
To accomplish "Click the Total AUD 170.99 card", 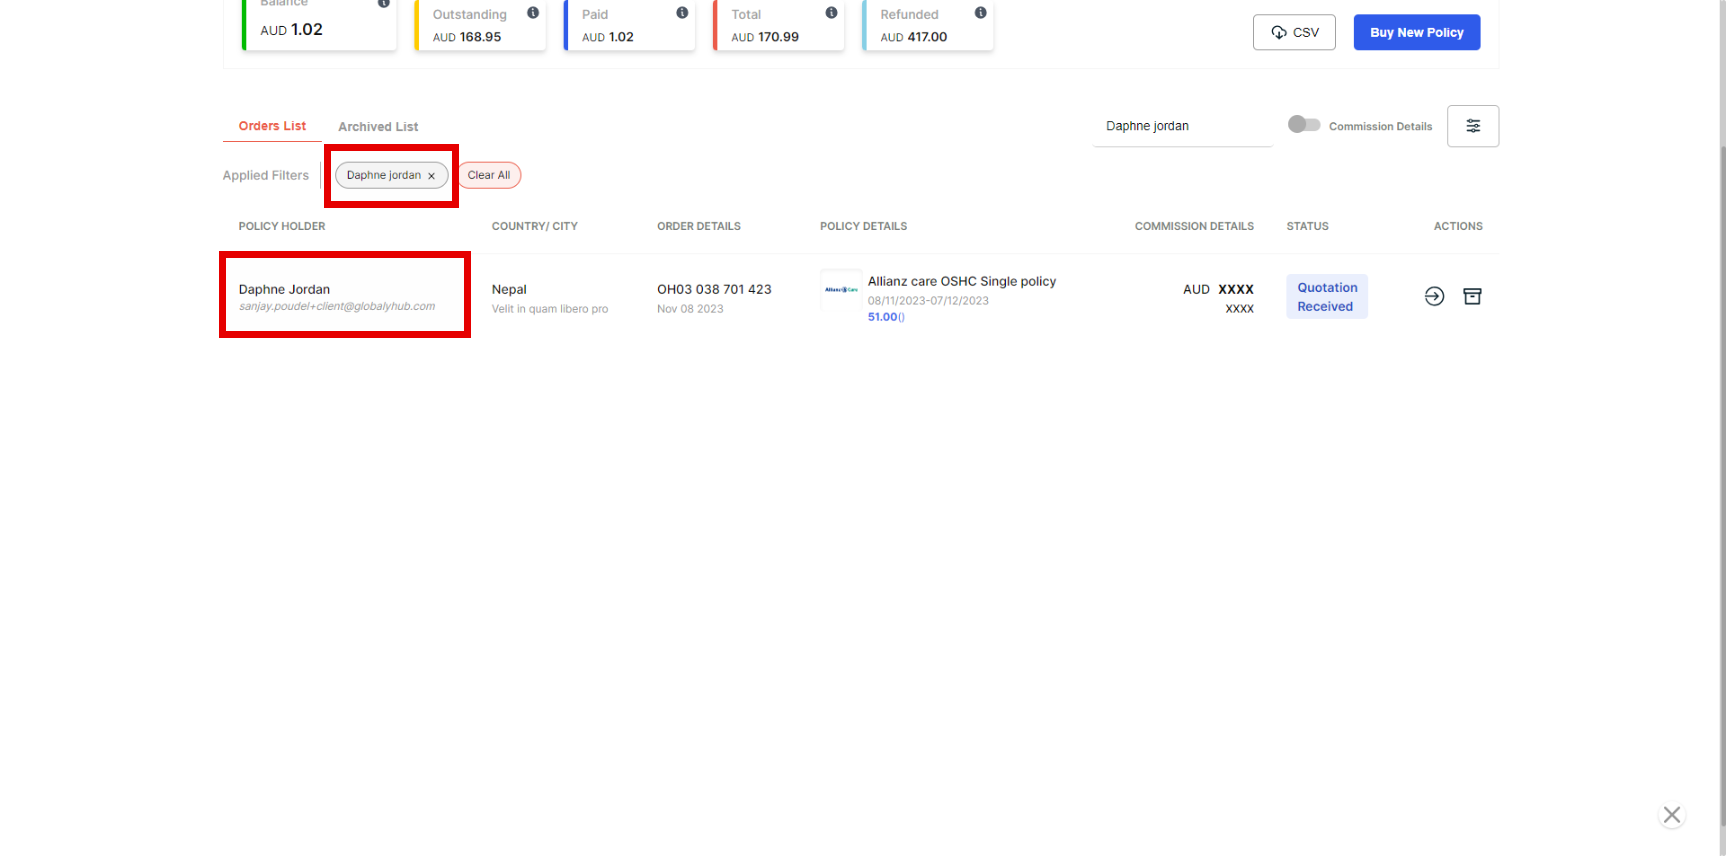I will coord(779,25).
